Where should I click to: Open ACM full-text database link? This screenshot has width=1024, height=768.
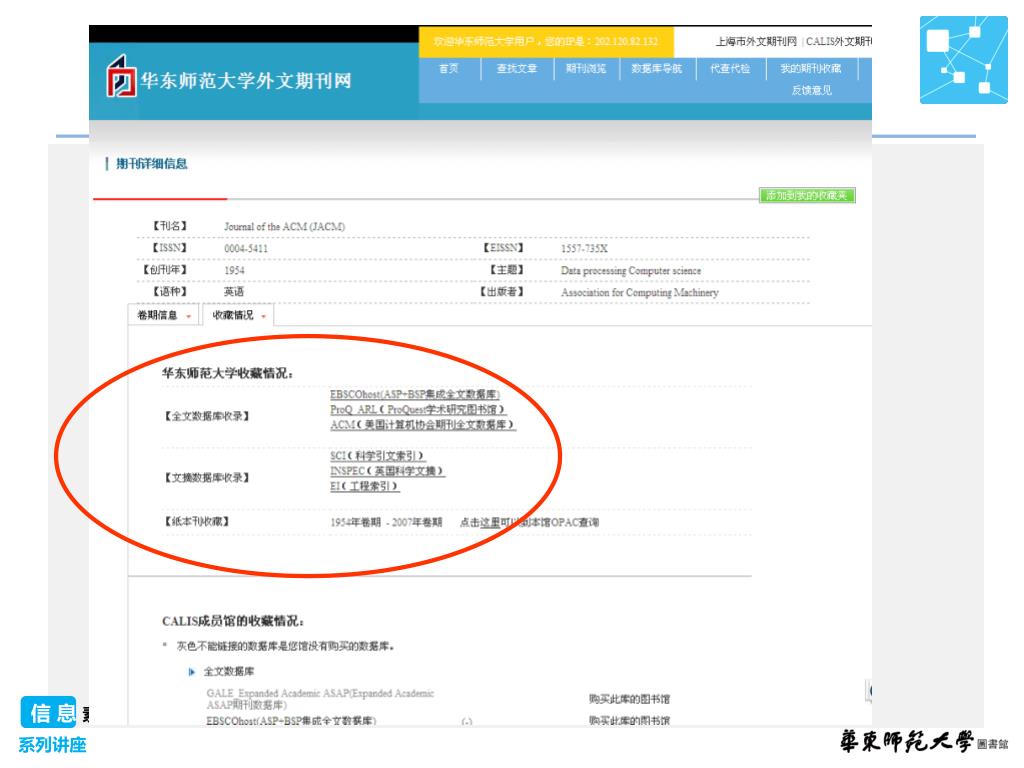(423, 425)
